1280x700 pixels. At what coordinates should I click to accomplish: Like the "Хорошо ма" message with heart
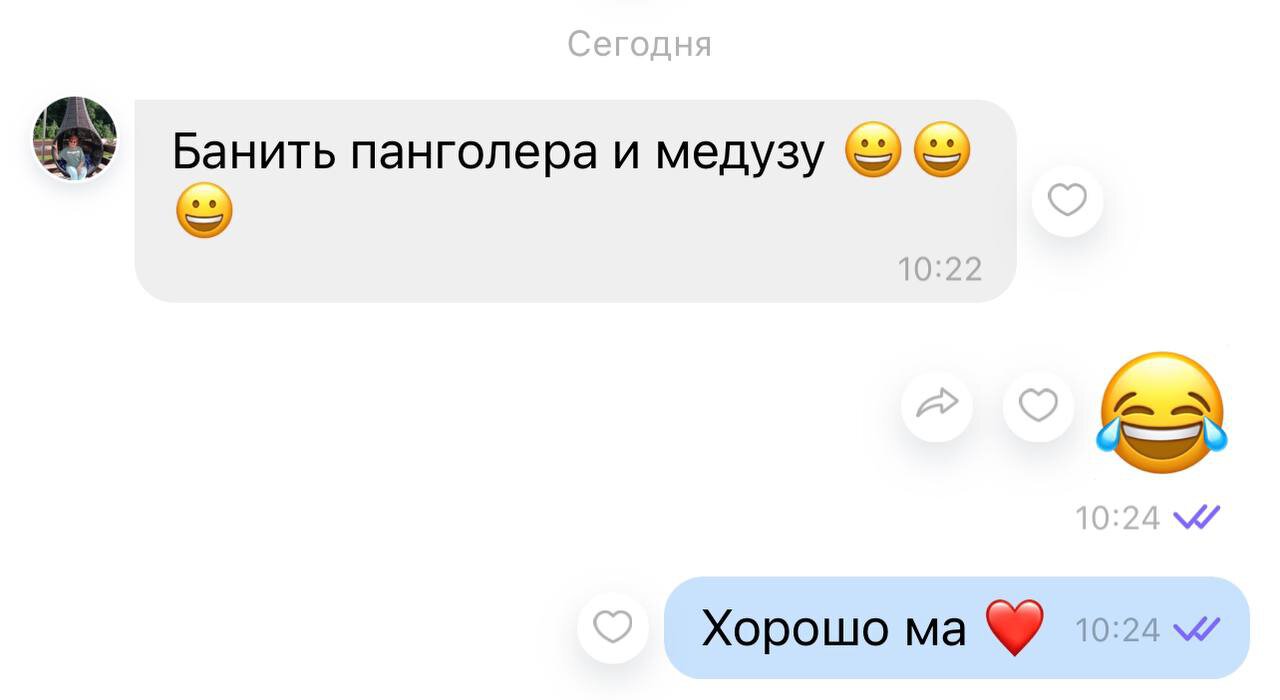coord(613,627)
